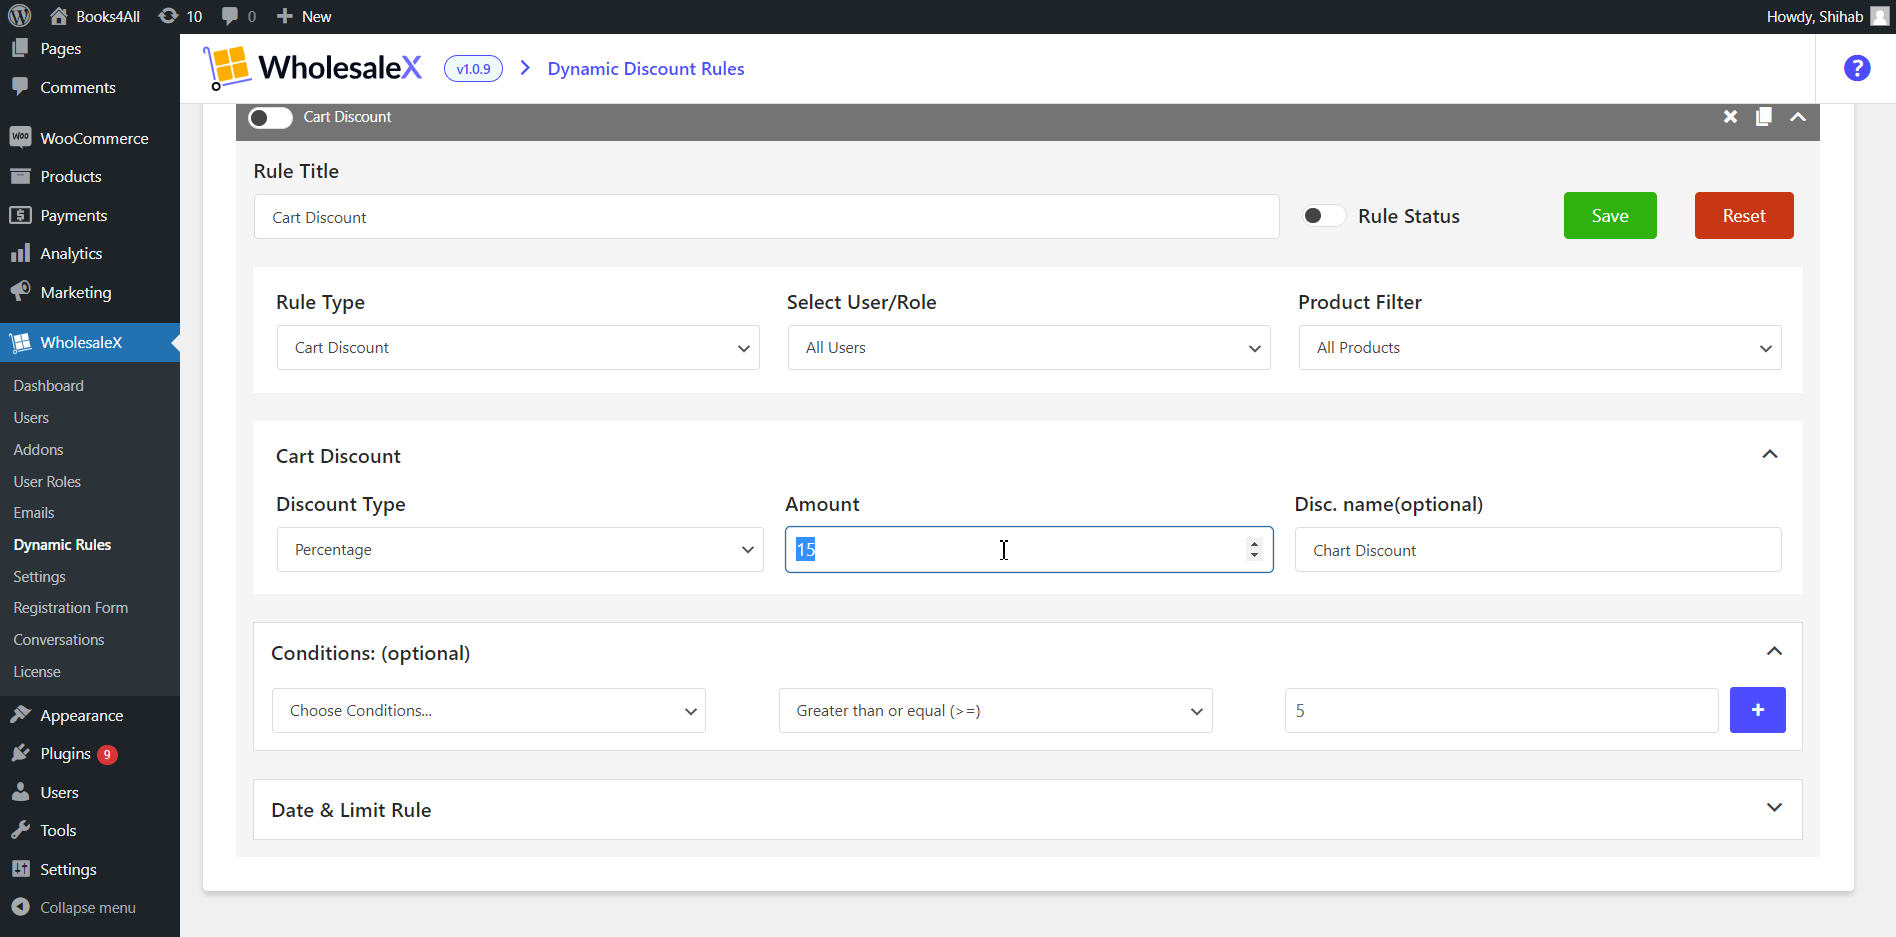Edit the Rule Title field
This screenshot has height=937, width=1896.
tap(766, 217)
